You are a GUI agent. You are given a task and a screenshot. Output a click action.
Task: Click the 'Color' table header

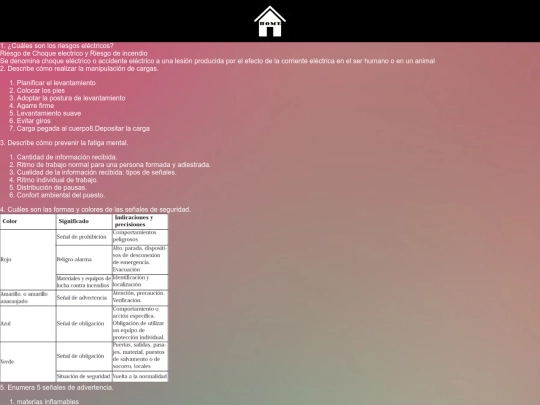(x=28, y=221)
